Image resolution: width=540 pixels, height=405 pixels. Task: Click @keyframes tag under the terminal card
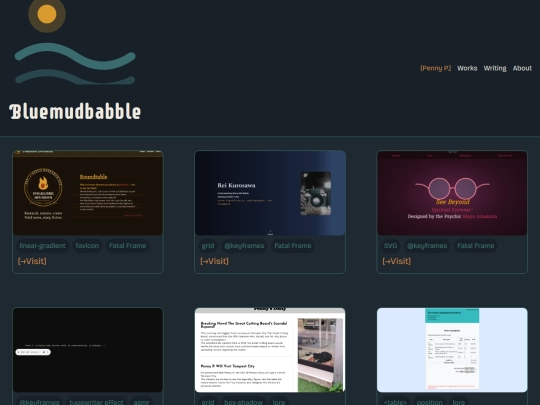(x=39, y=402)
